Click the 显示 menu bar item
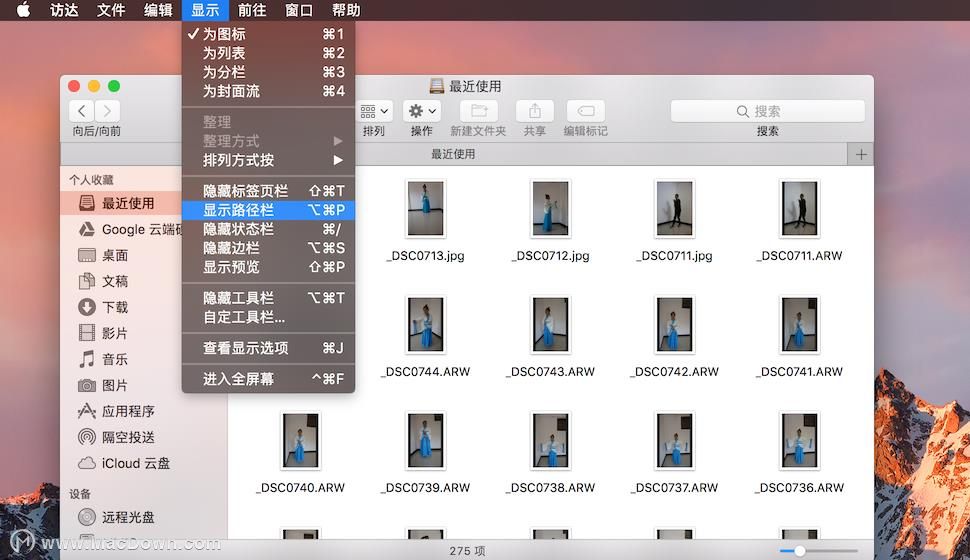 [x=205, y=10]
